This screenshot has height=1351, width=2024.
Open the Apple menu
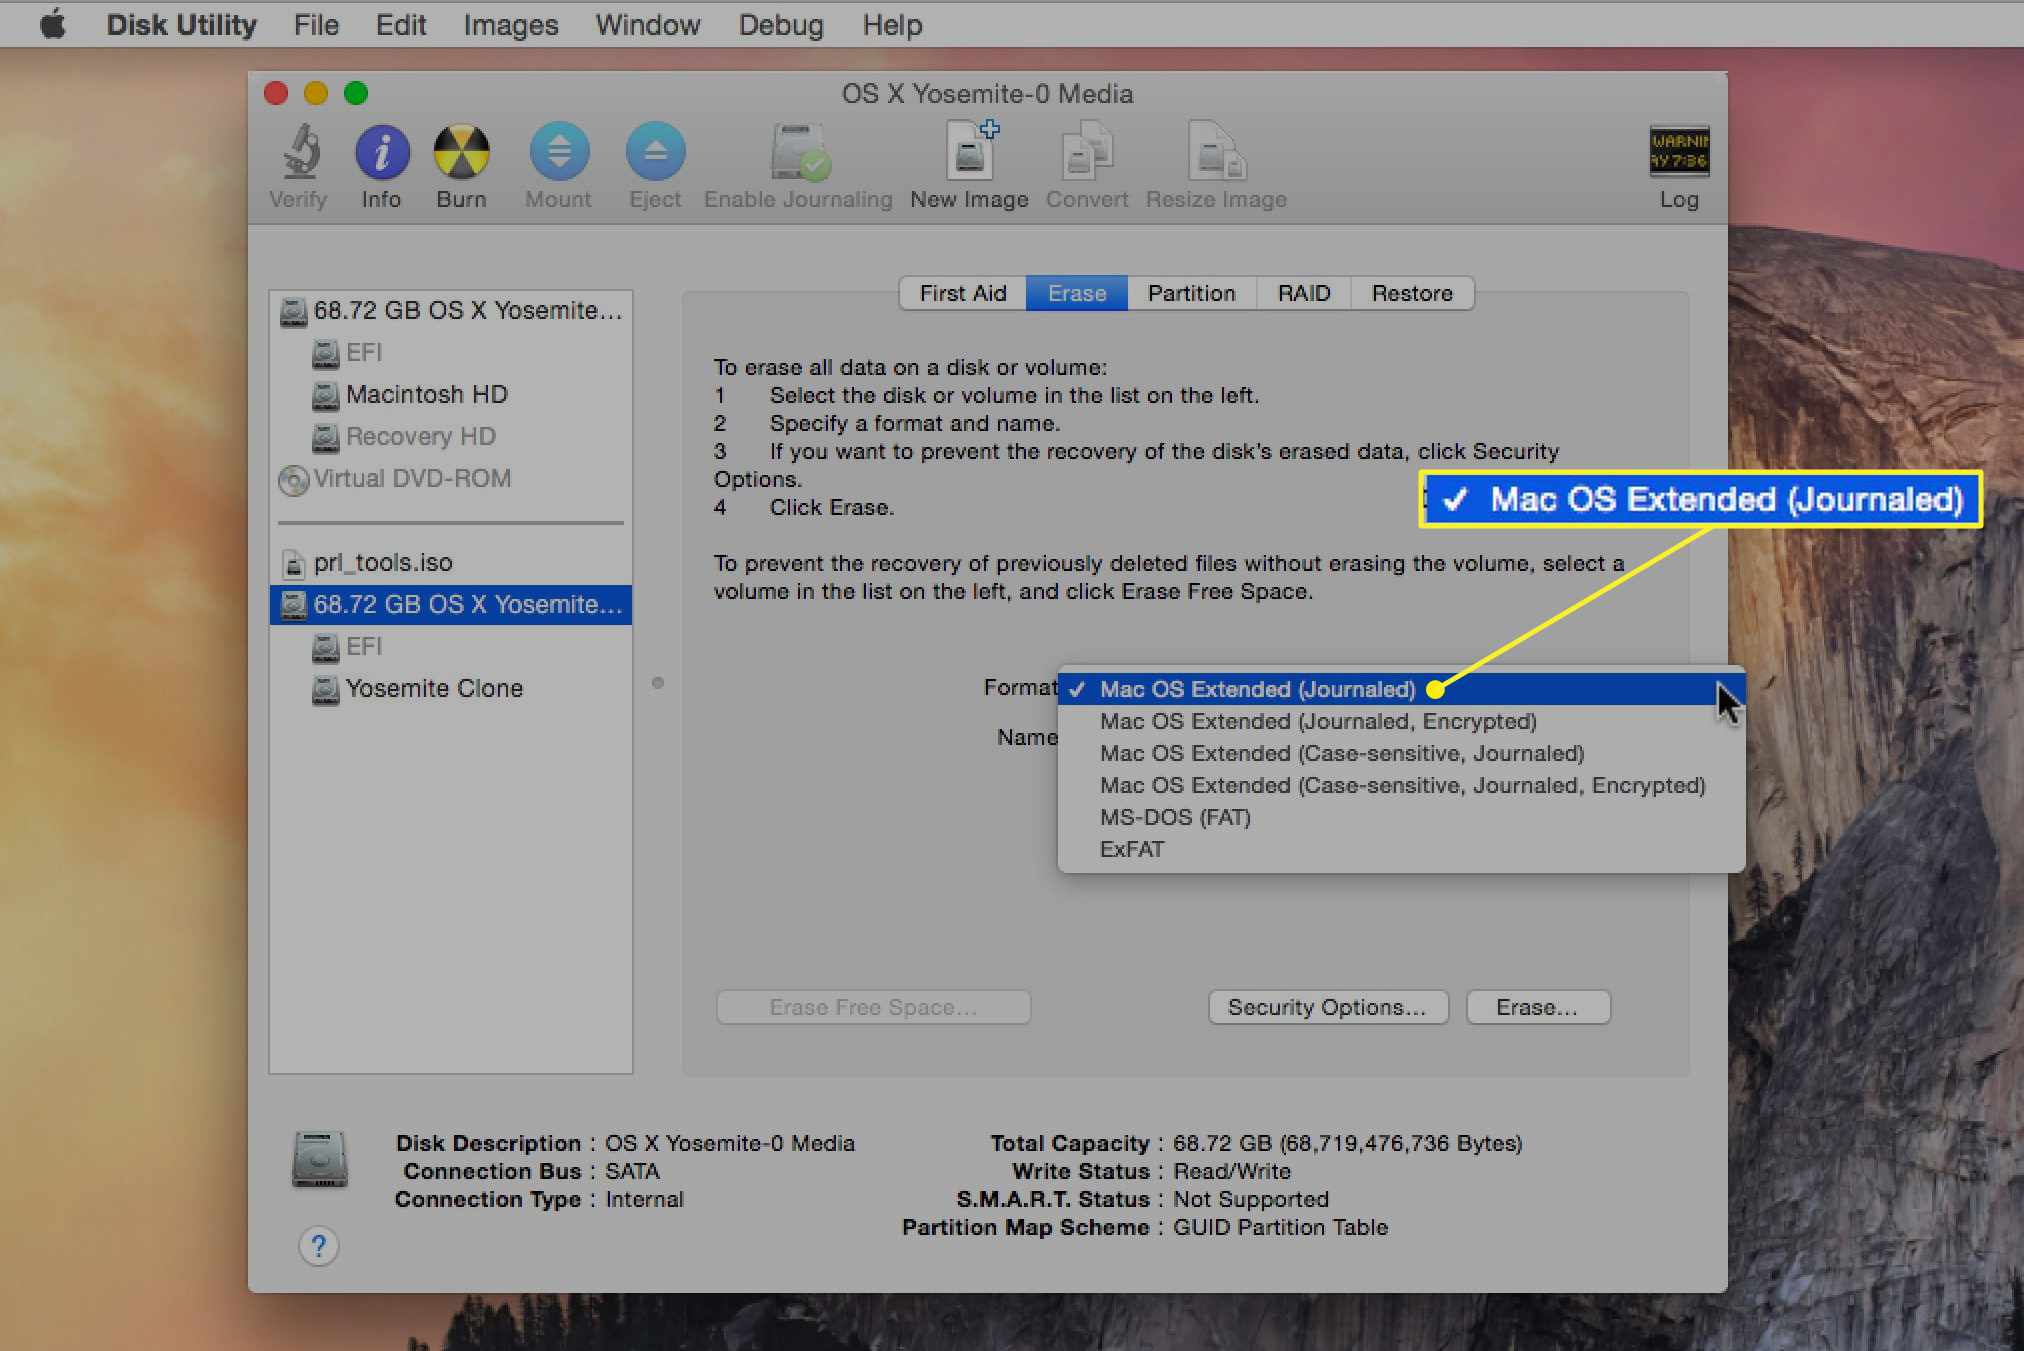53,24
